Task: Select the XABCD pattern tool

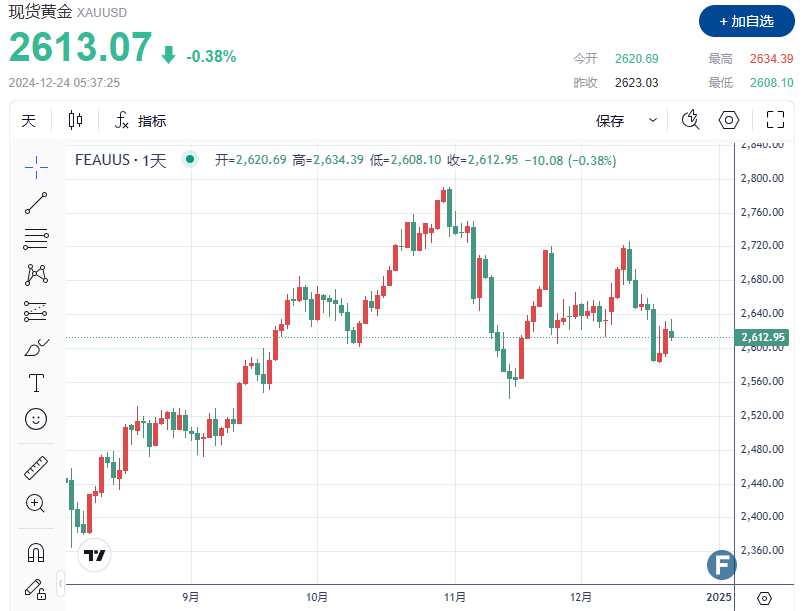Action: (x=36, y=275)
